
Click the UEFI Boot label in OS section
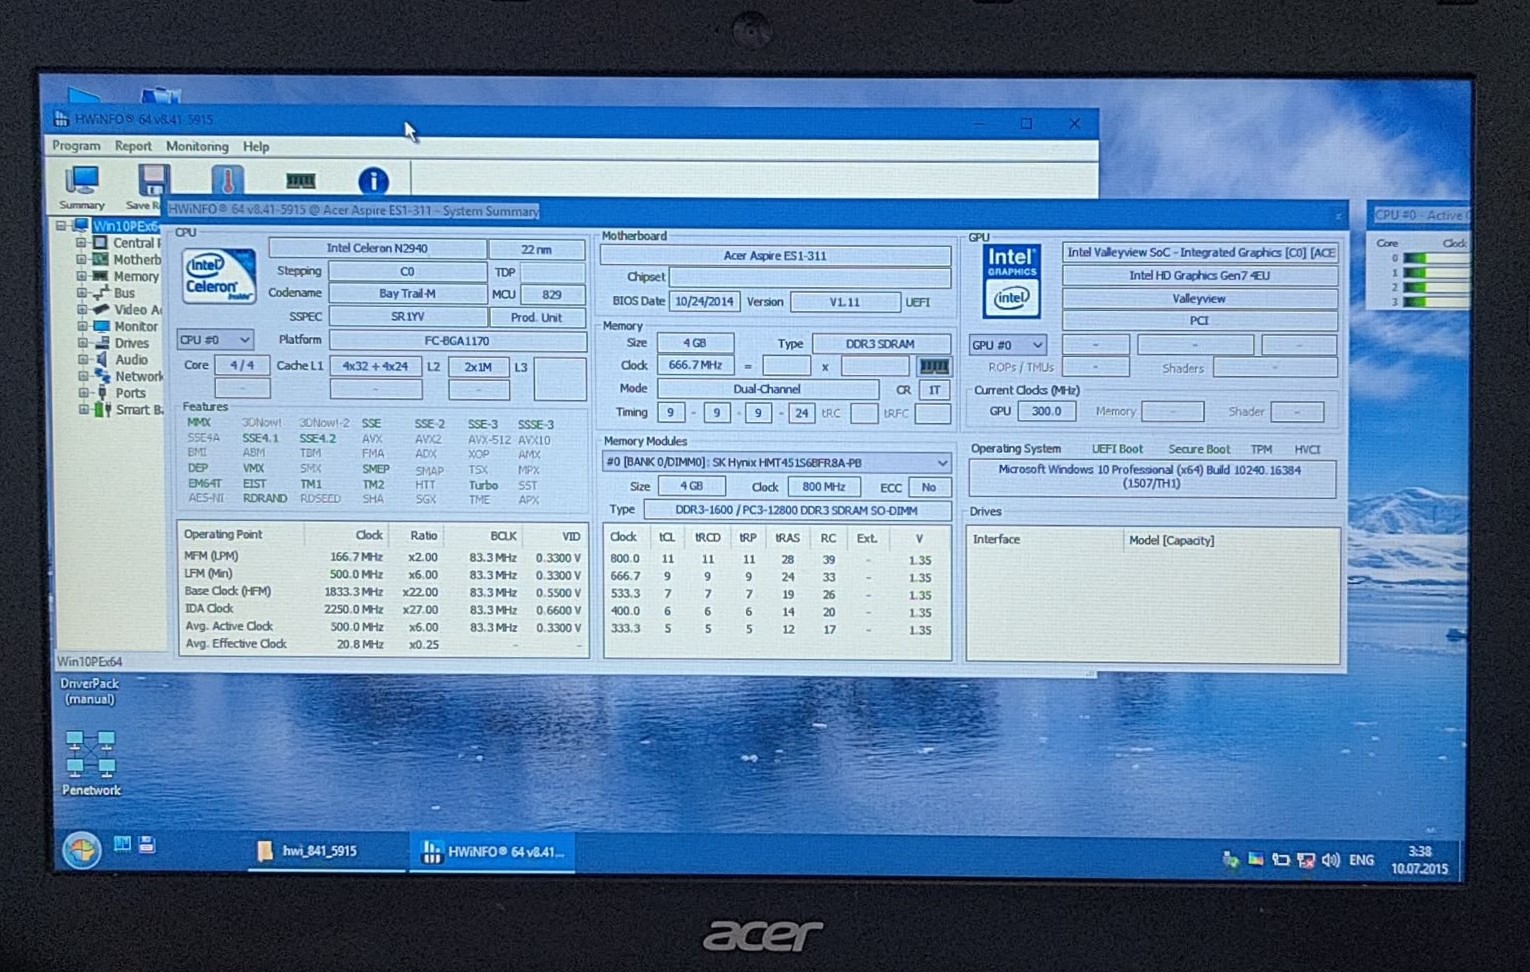[1117, 449]
